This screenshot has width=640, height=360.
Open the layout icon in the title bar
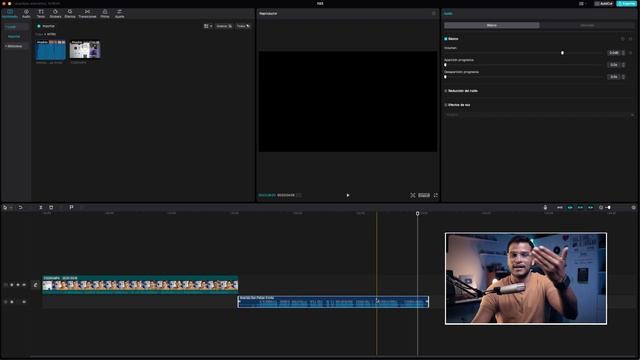click(581, 4)
